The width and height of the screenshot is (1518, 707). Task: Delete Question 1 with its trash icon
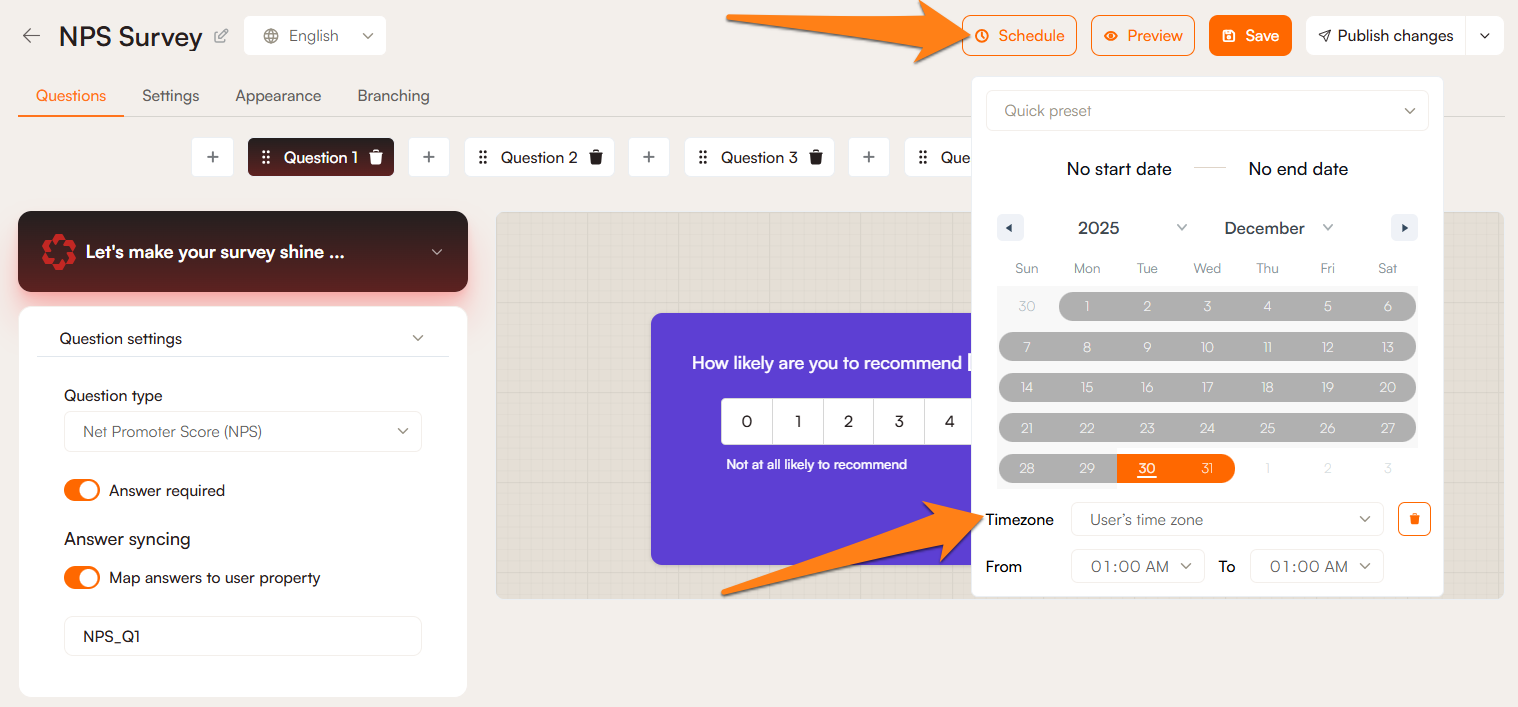coord(376,157)
